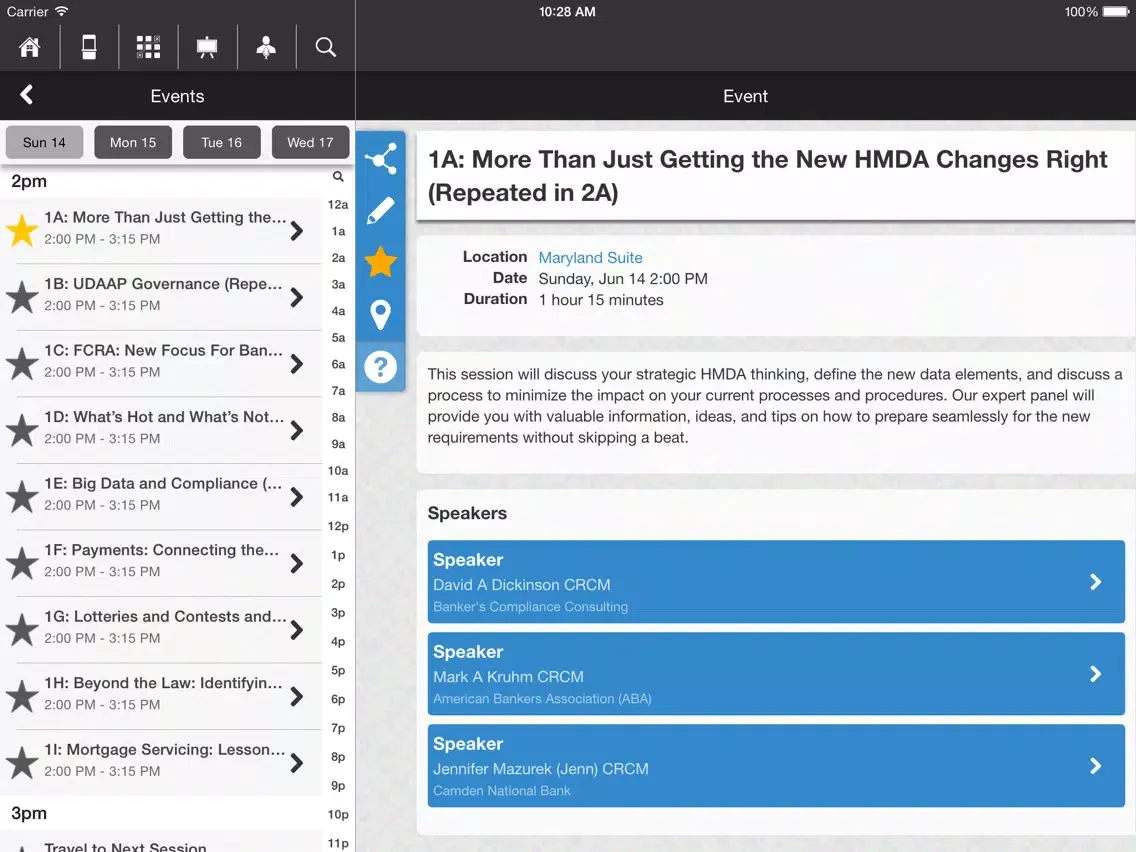Favorite the 1H Beyond the Law star
Viewport: 1136px width, 852px height.
(x=22, y=696)
